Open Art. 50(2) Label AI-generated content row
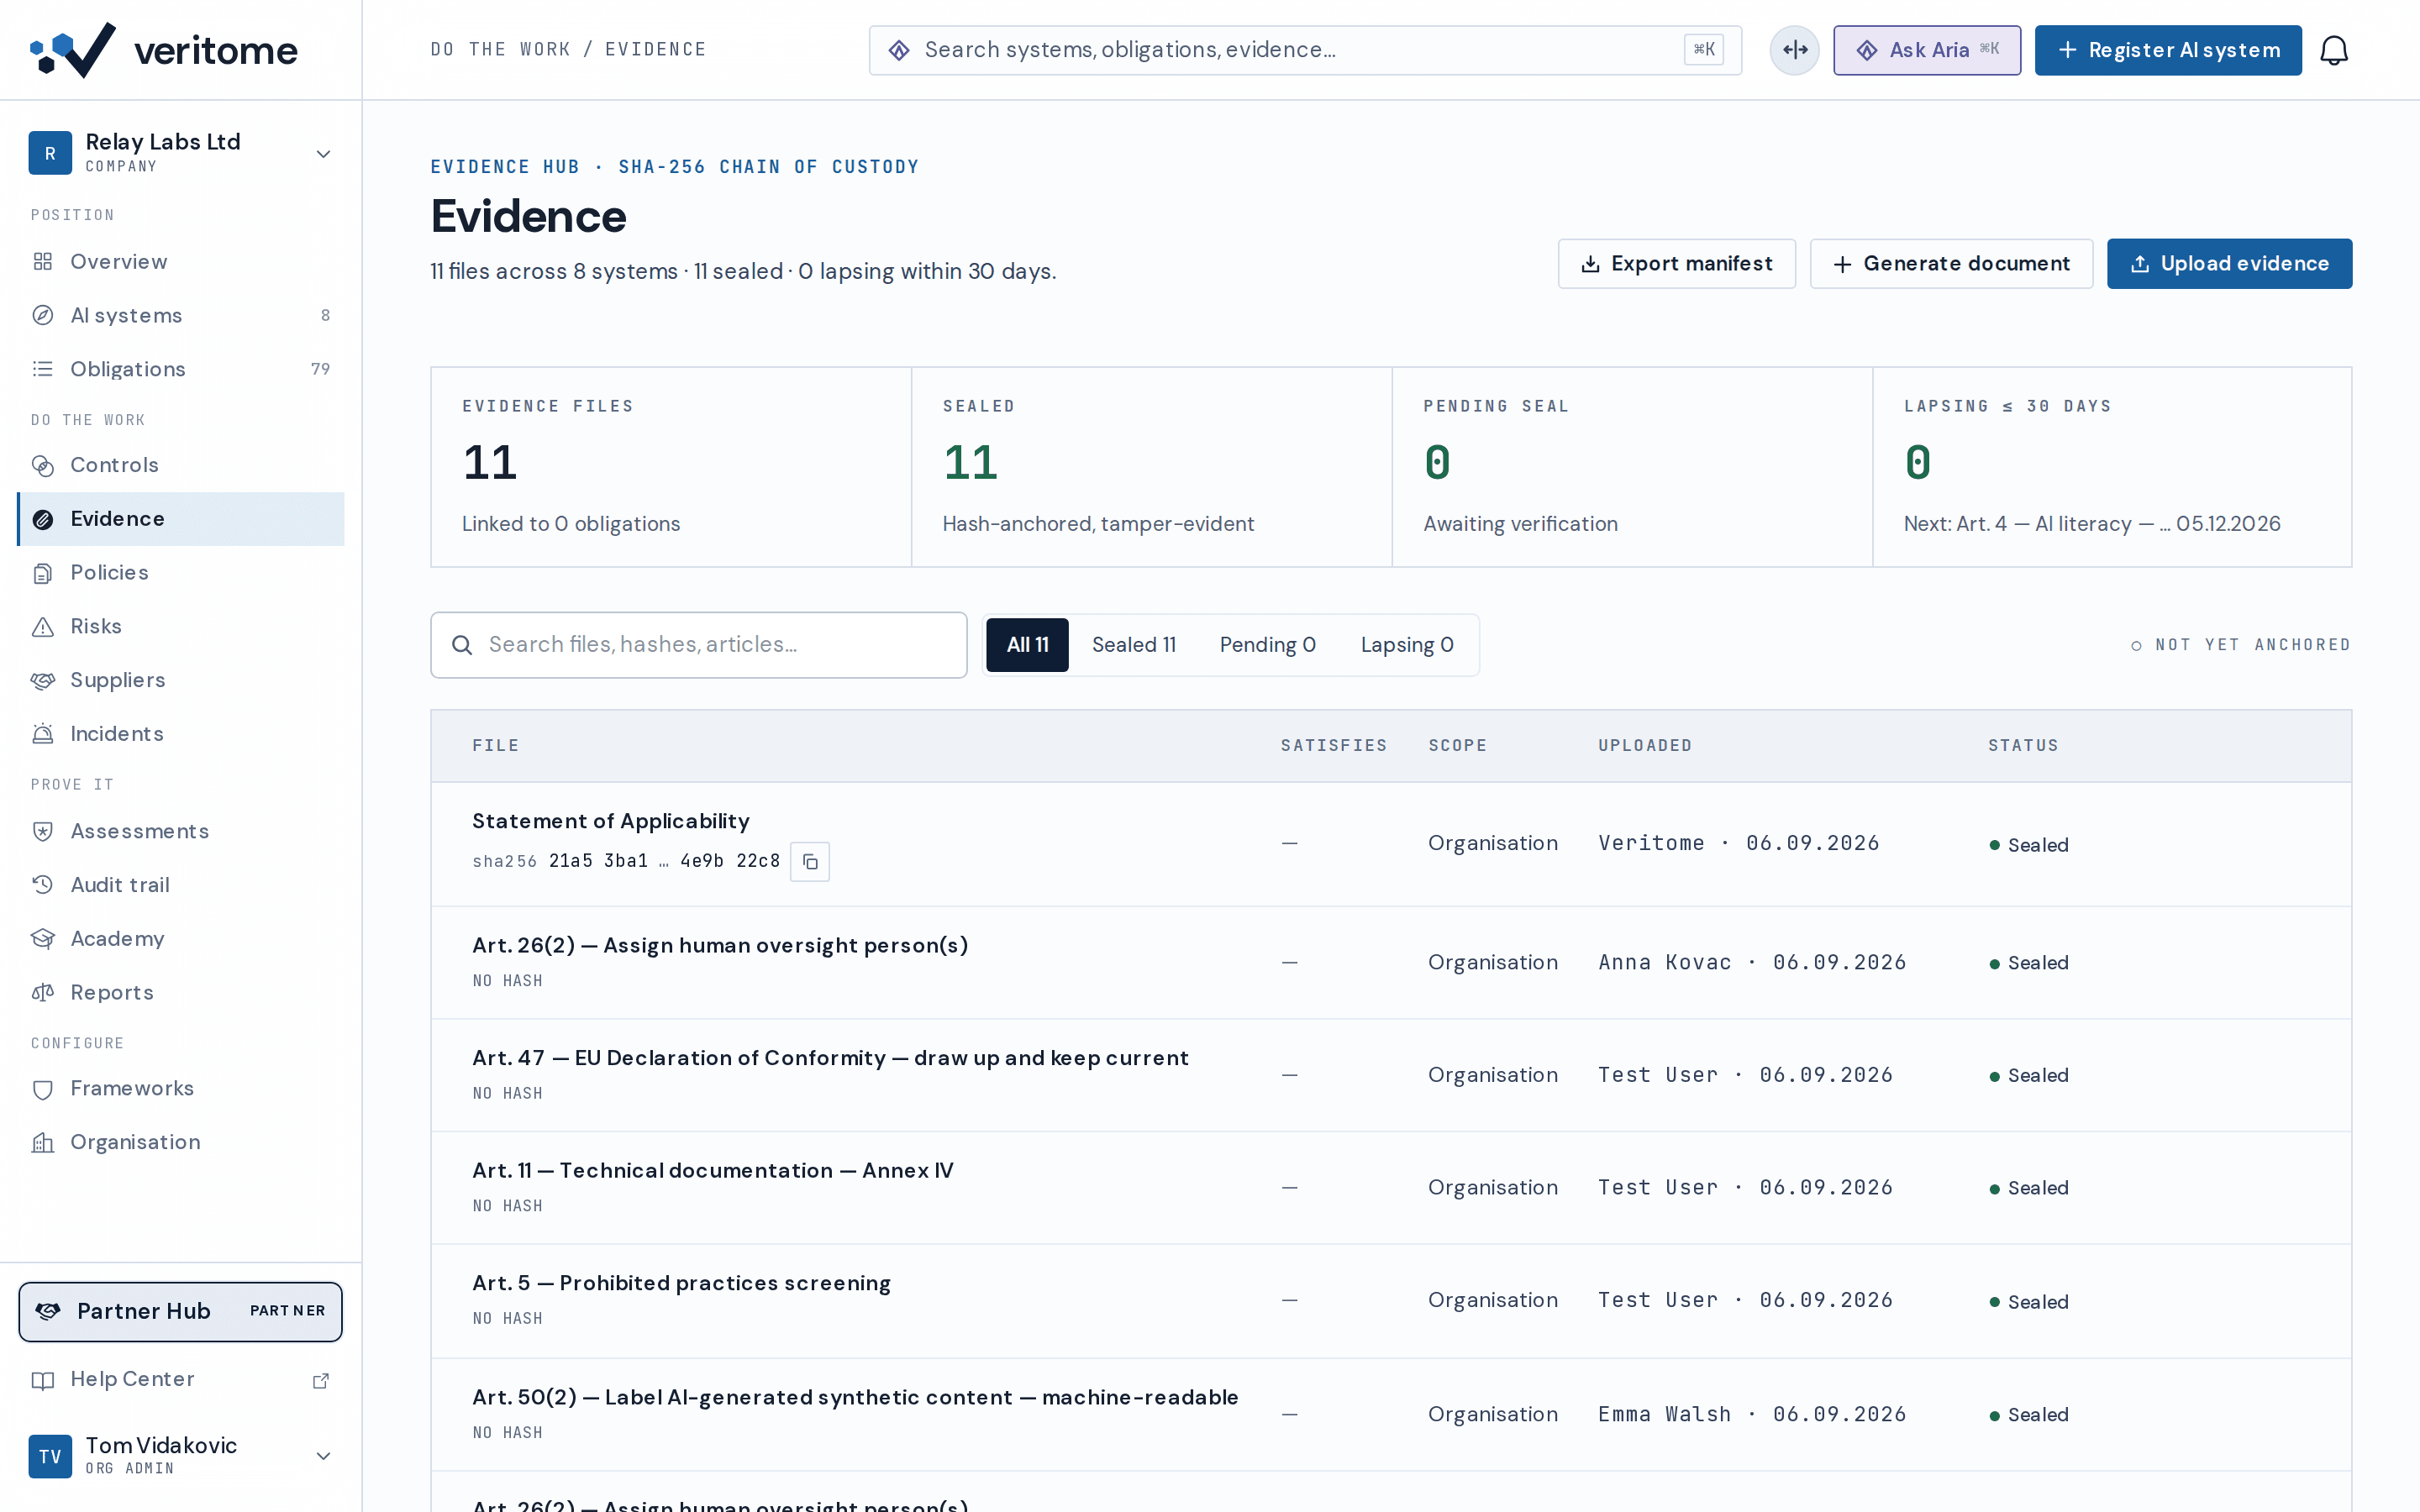The height and width of the screenshot is (1512, 2420). 1390,1414
